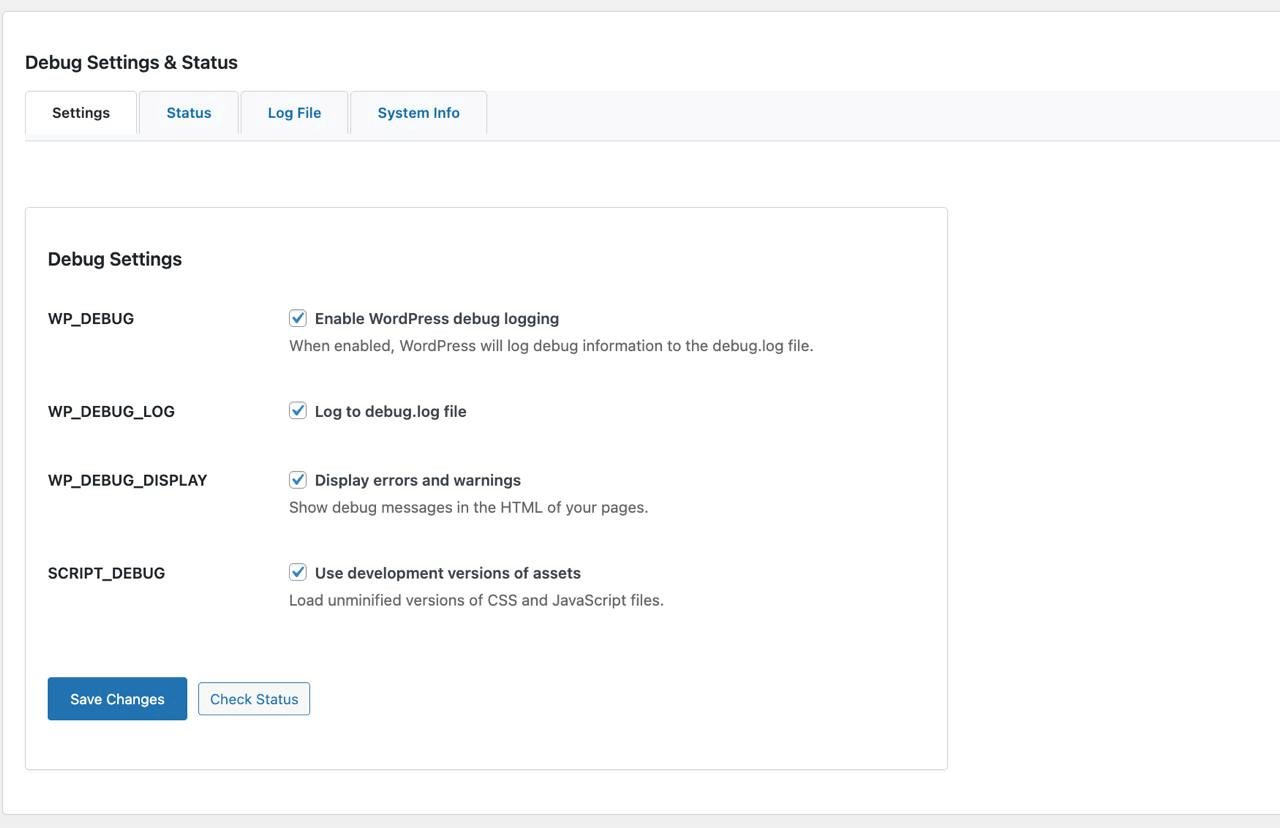Click description 'When enabled, WordPress will log debug information'
Screen dimensions: 1280x828
click(551, 346)
